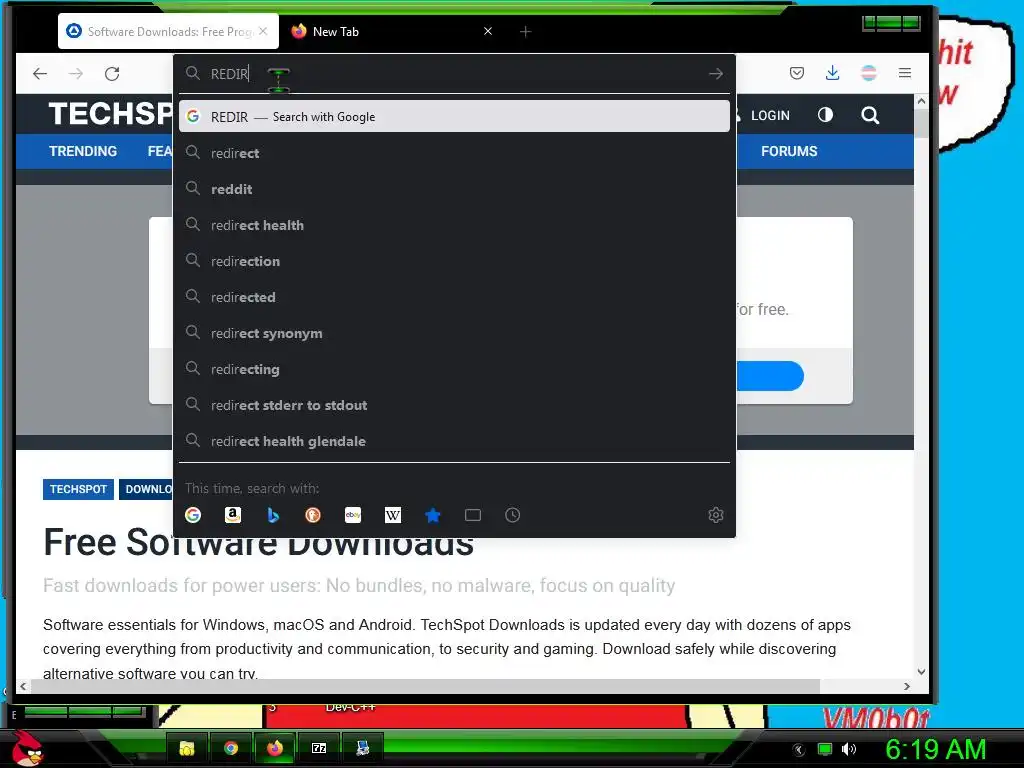The width and height of the screenshot is (1024, 768).
Task: Open the 7-Zip taskbar icon
Action: [x=319, y=748]
